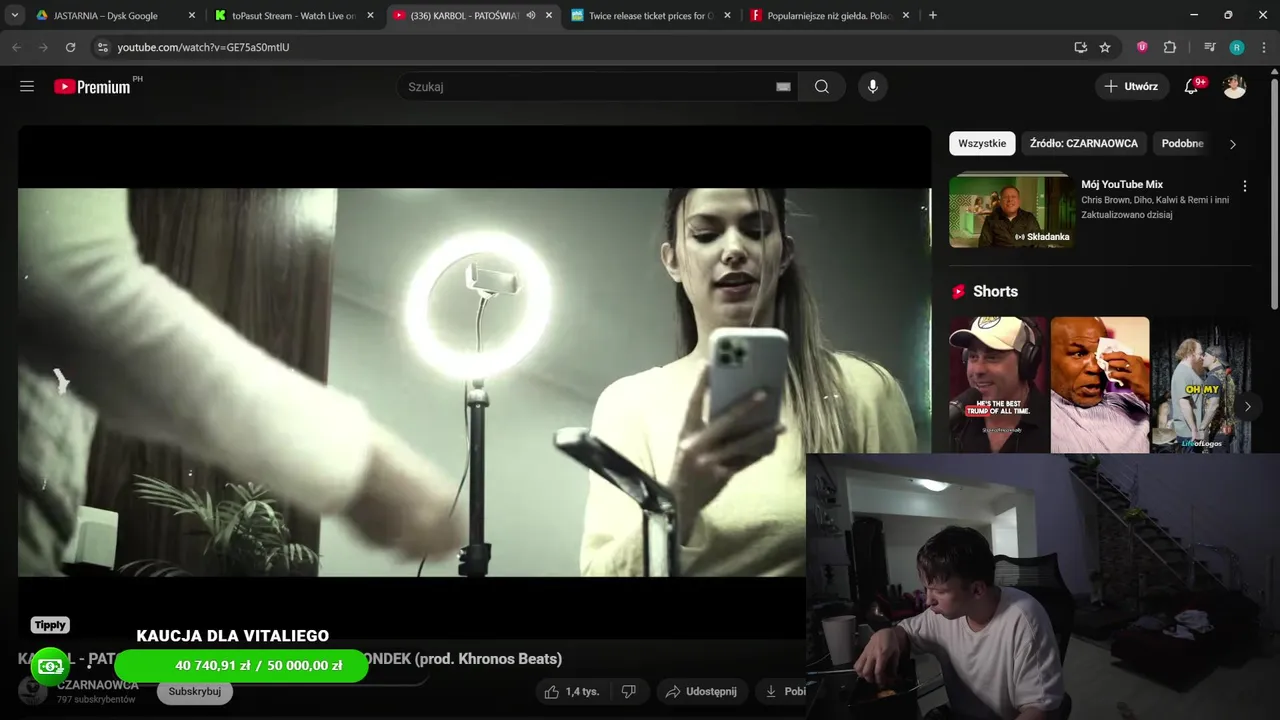Viewport: 1280px width, 720px height.
Task: Click the Tipply donation goal progress bar
Action: (x=241, y=666)
